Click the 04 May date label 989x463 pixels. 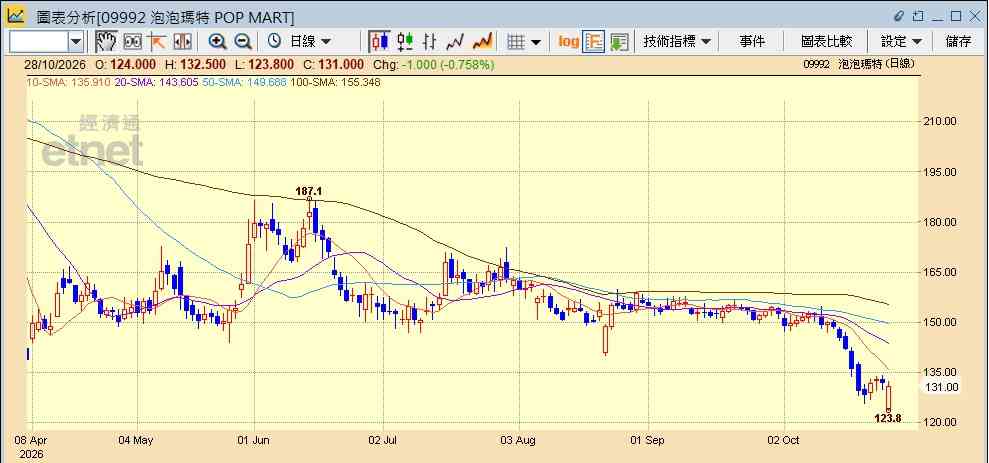tap(136, 440)
